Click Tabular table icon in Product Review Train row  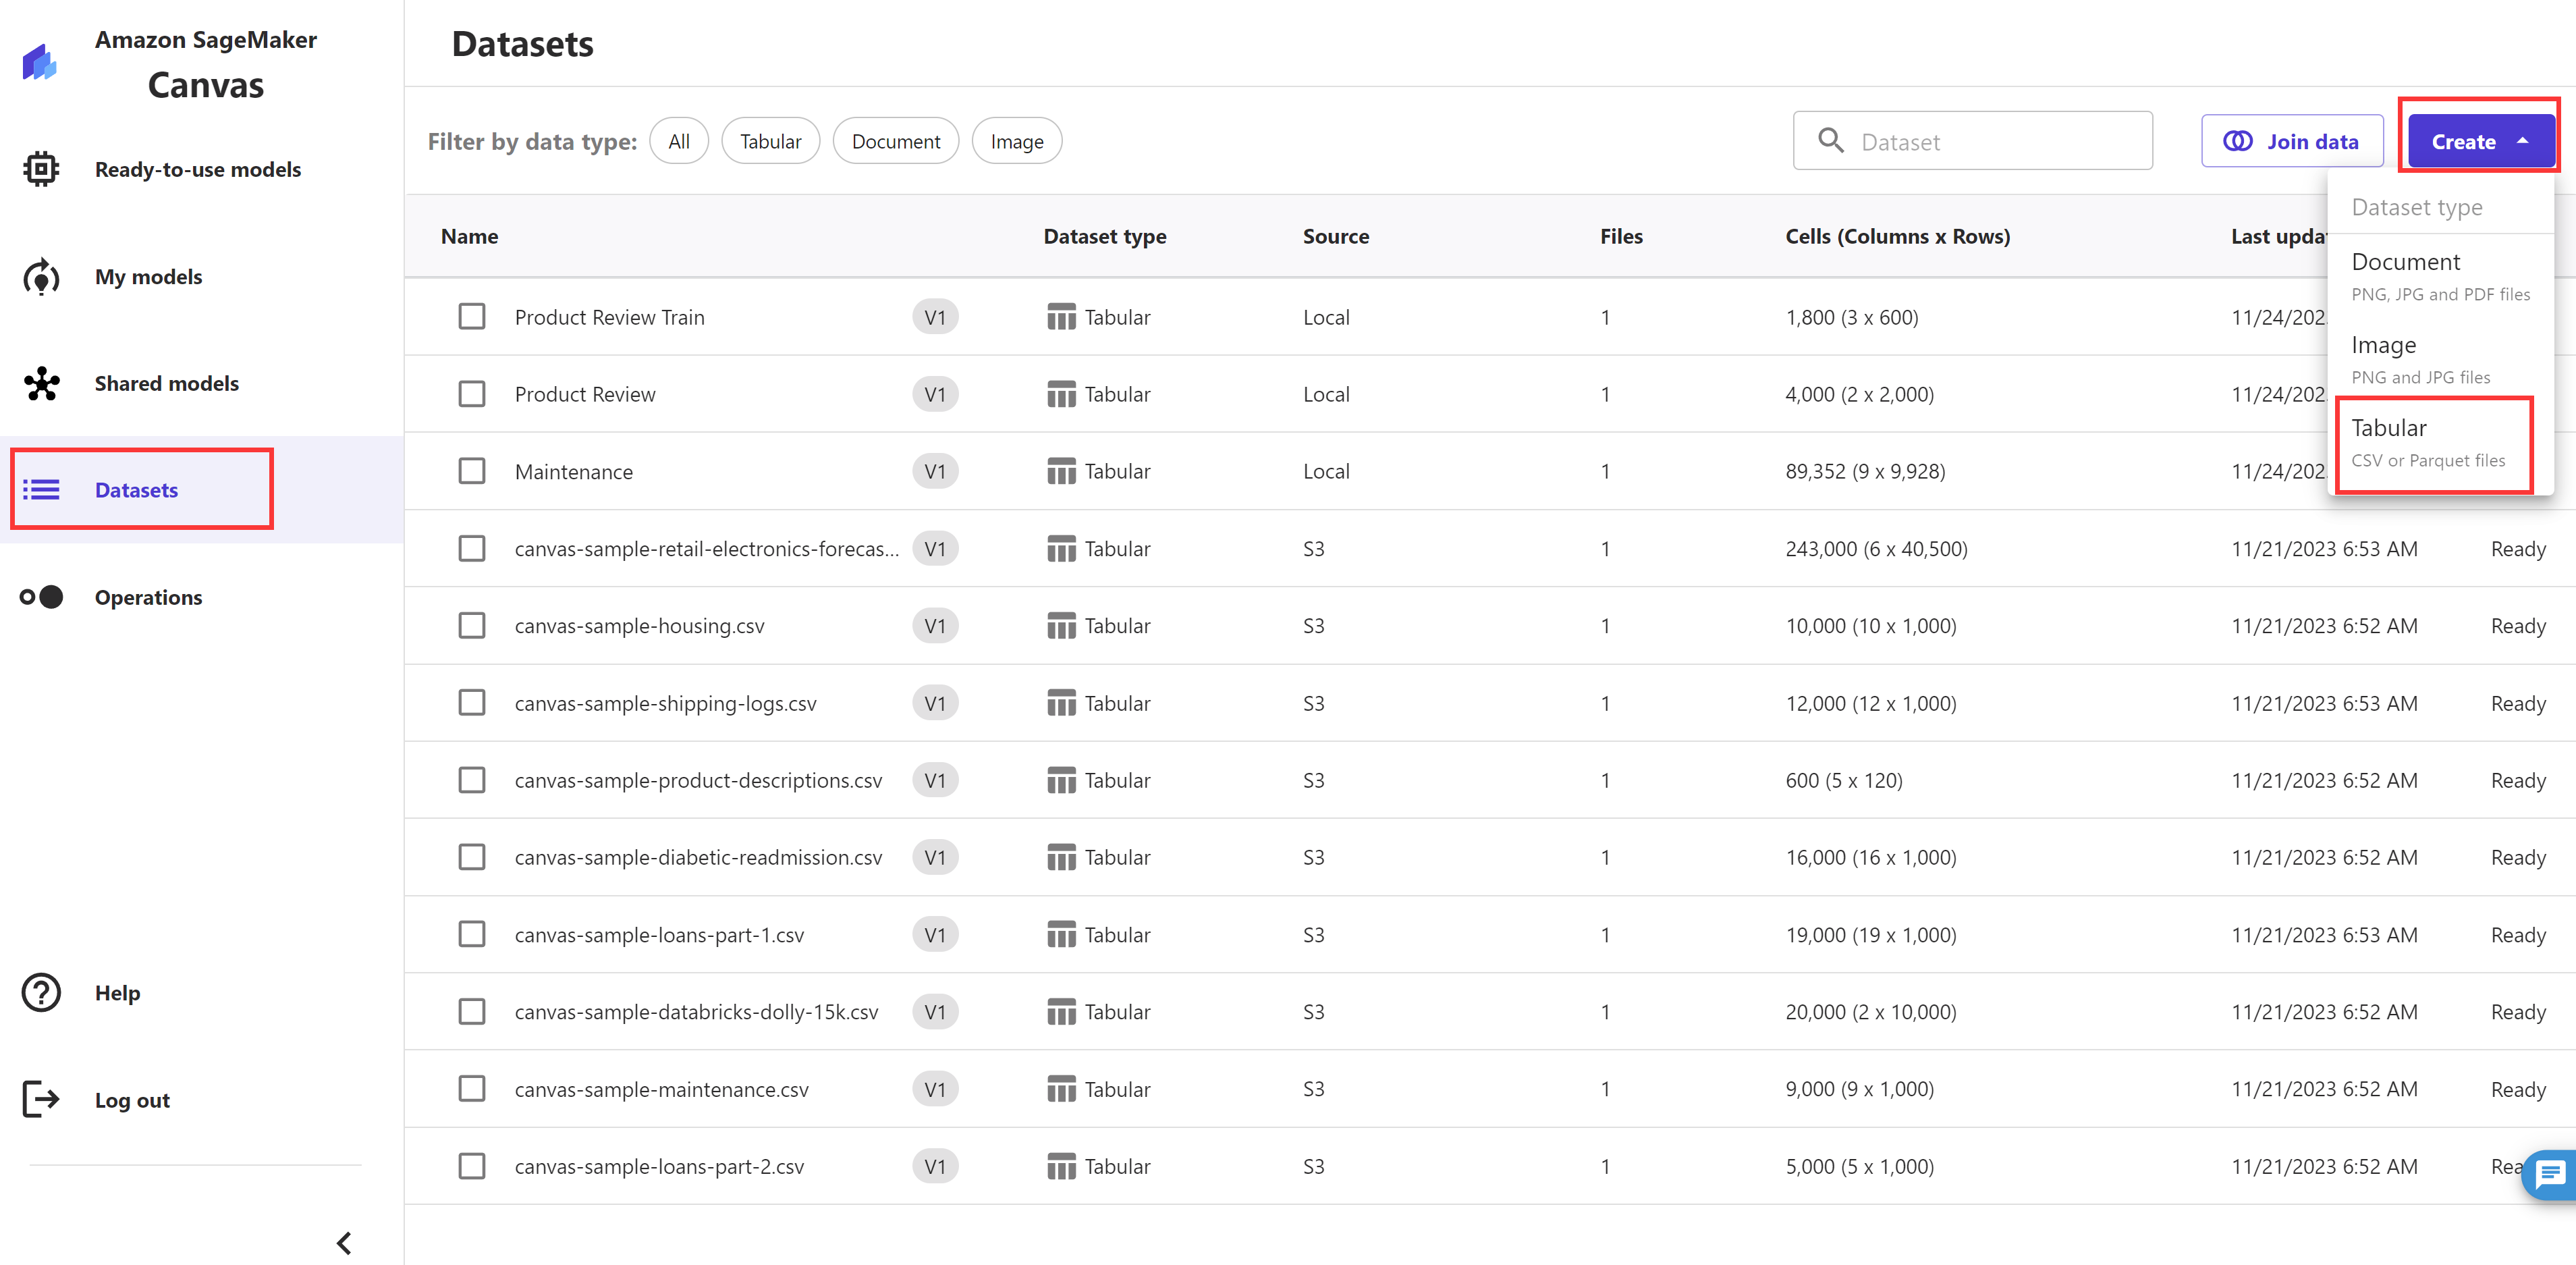tap(1061, 317)
